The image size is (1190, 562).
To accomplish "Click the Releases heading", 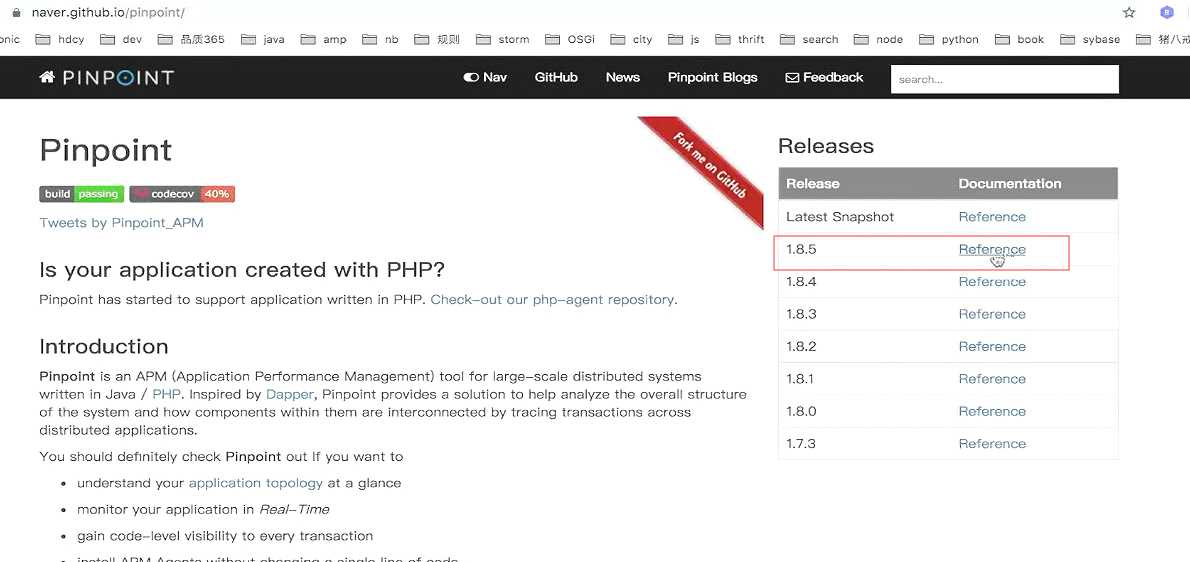I will [826, 146].
